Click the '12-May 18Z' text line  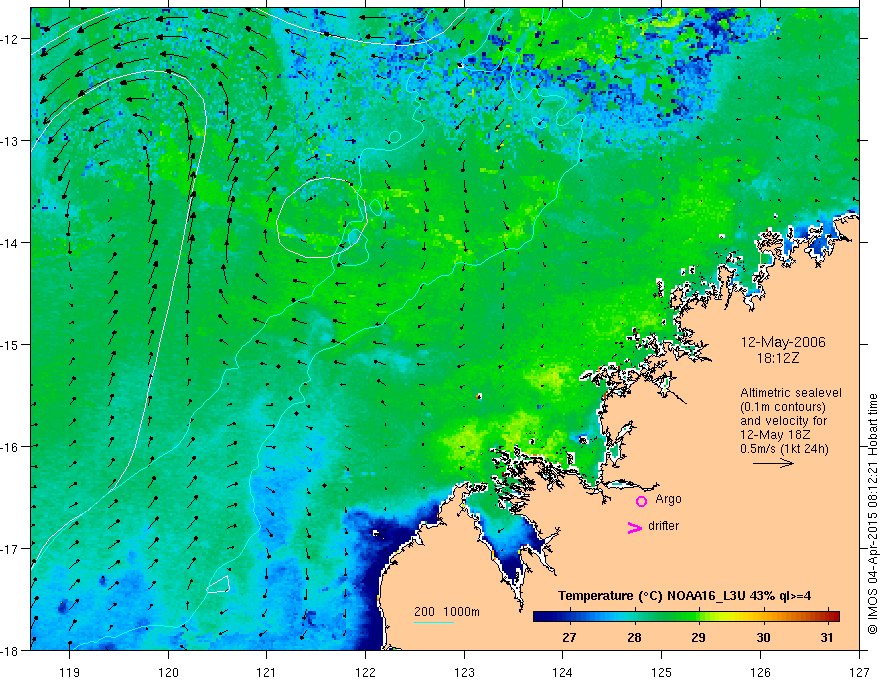coord(774,435)
